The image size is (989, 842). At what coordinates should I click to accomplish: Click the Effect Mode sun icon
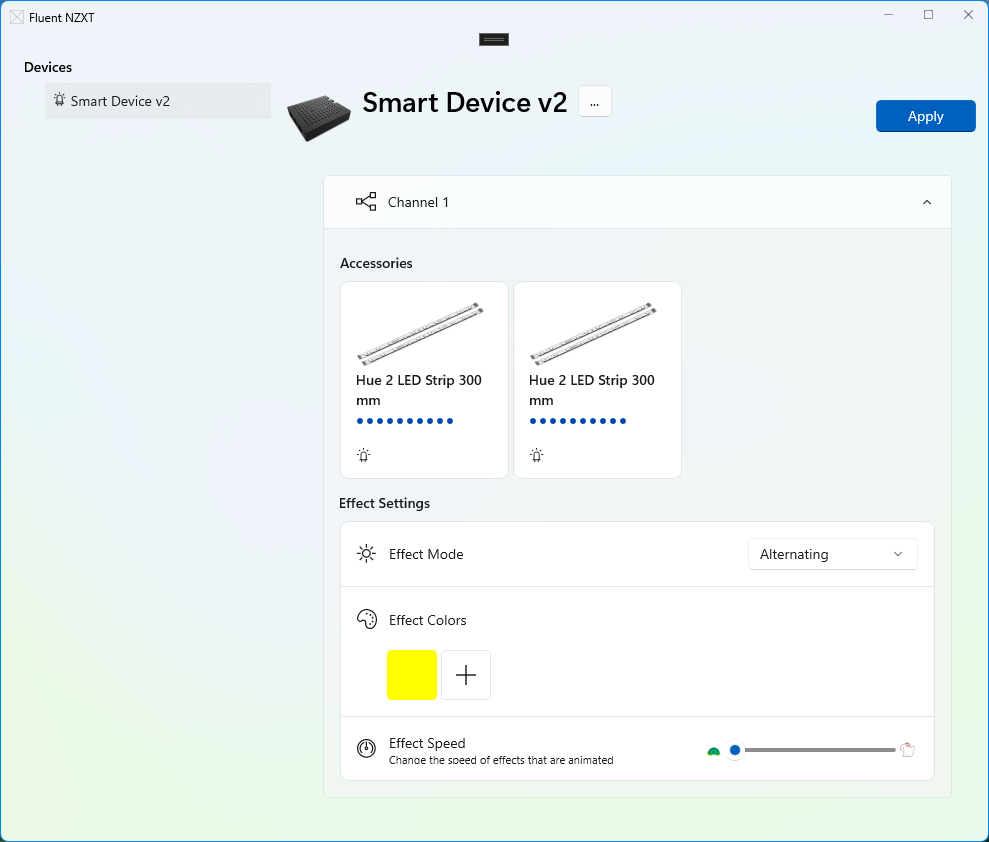(366, 554)
